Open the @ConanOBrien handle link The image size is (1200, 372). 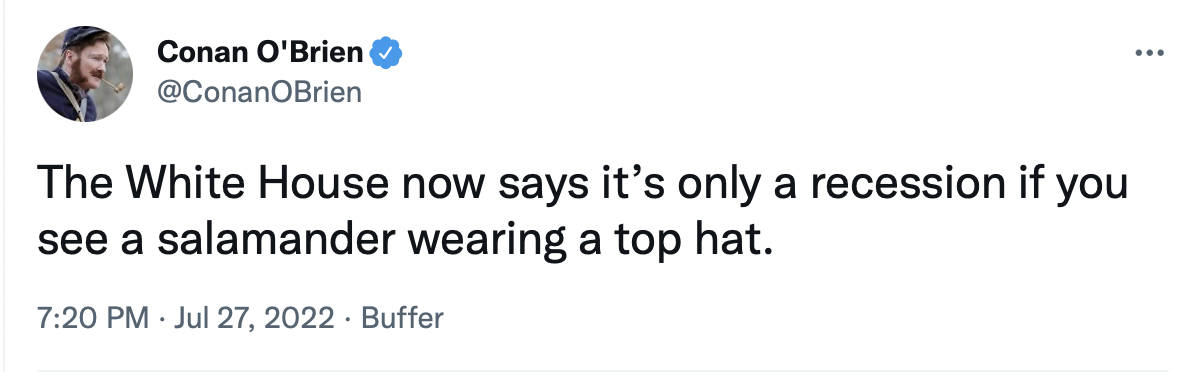pyautogui.click(x=258, y=93)
